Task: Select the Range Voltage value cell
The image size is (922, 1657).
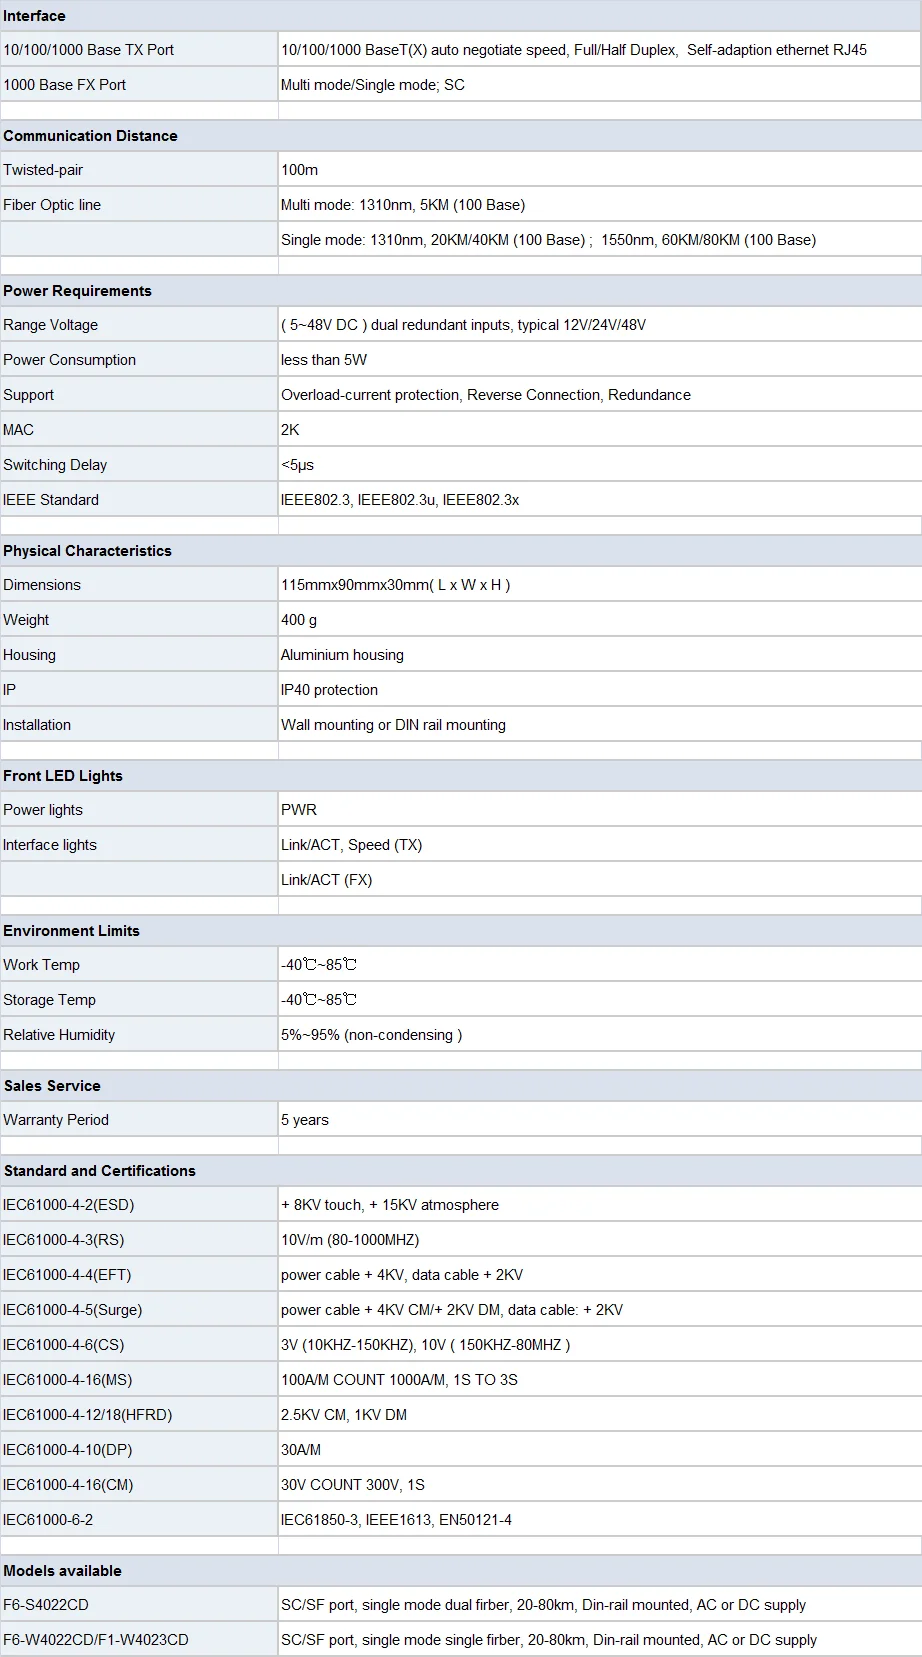Action: (463, 325)
